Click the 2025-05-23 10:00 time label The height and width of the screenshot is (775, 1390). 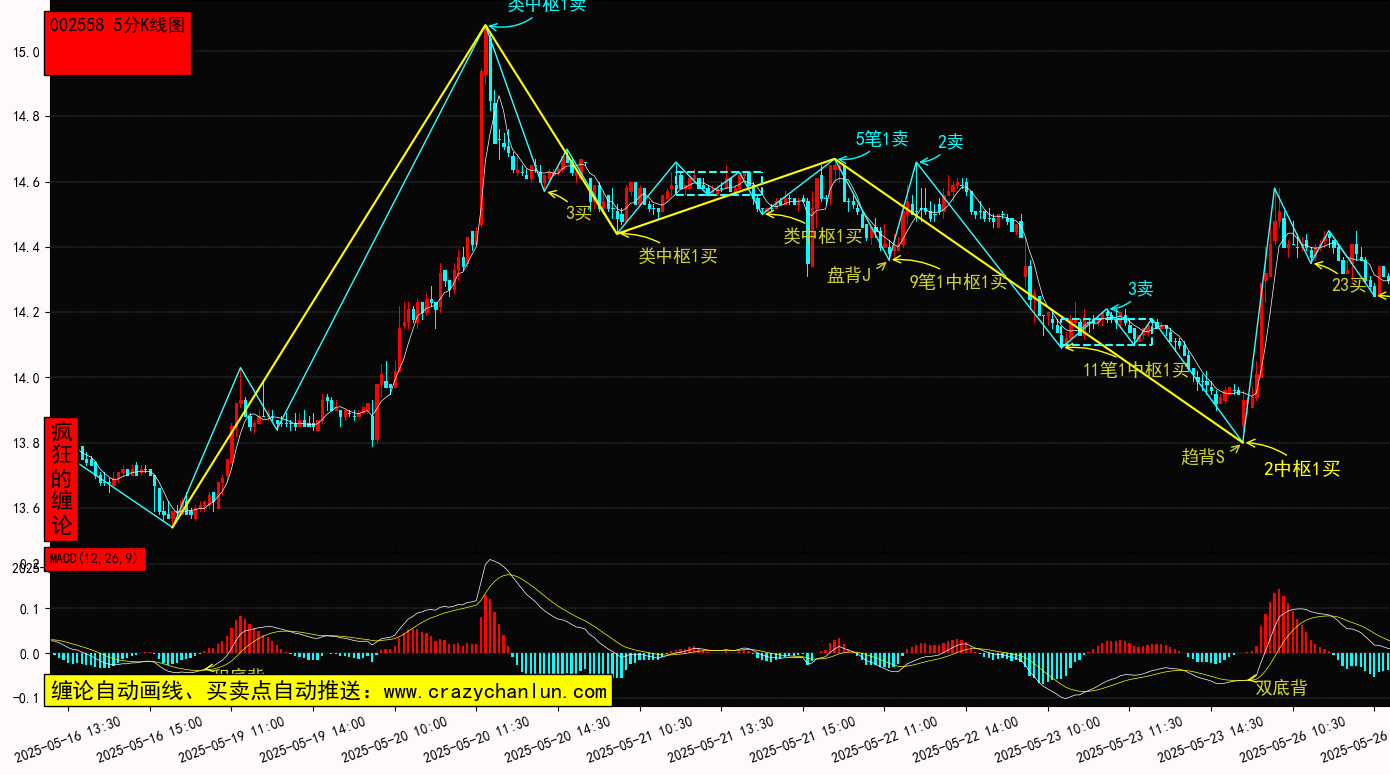(1048, 738)
